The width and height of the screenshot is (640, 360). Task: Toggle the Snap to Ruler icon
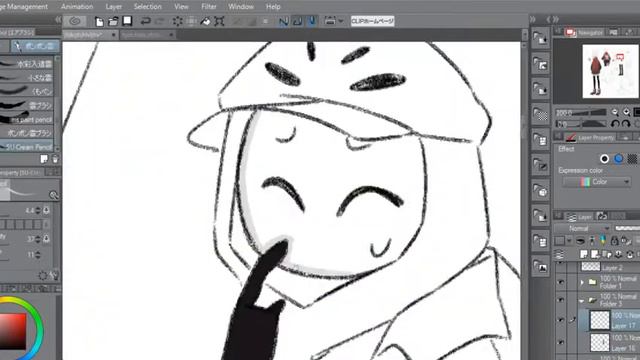pos(283,21)
